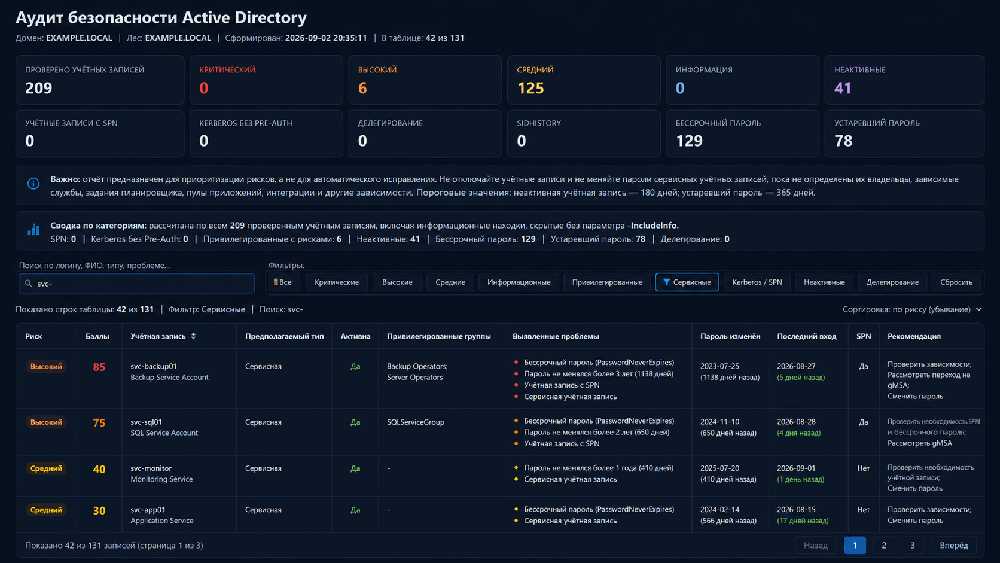Click the last logon date 2026-09-01
1000x563 pixels.
(796, 468)
